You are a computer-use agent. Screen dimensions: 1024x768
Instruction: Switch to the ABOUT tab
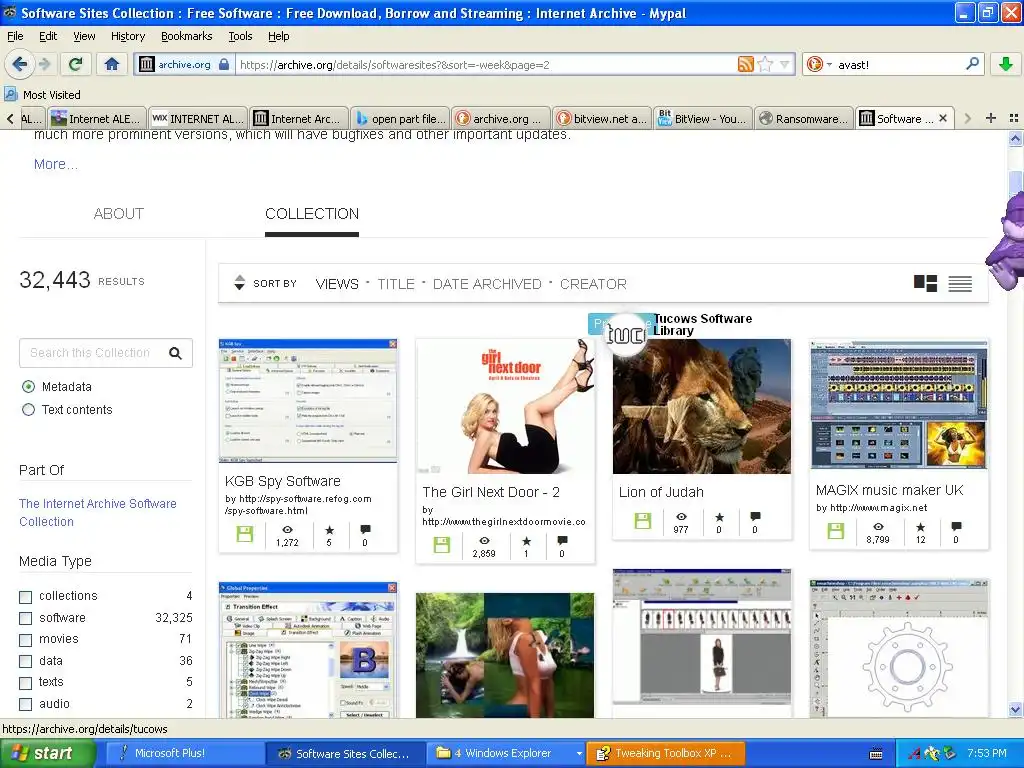click(x=118, y=214)
